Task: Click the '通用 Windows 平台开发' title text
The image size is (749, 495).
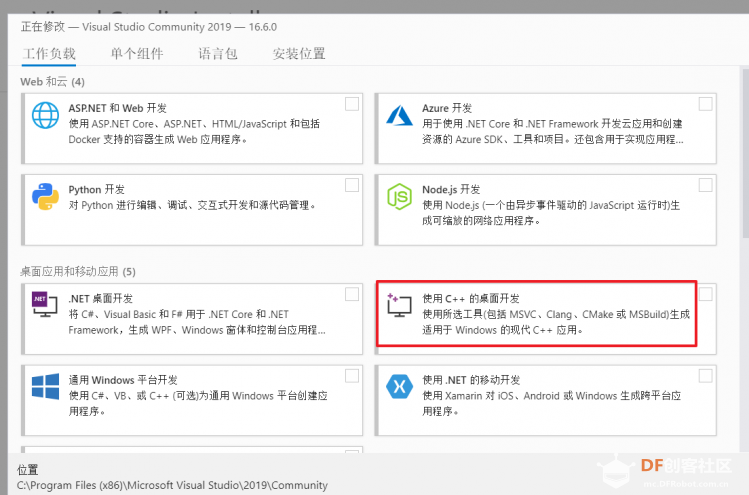Action: 123,380
